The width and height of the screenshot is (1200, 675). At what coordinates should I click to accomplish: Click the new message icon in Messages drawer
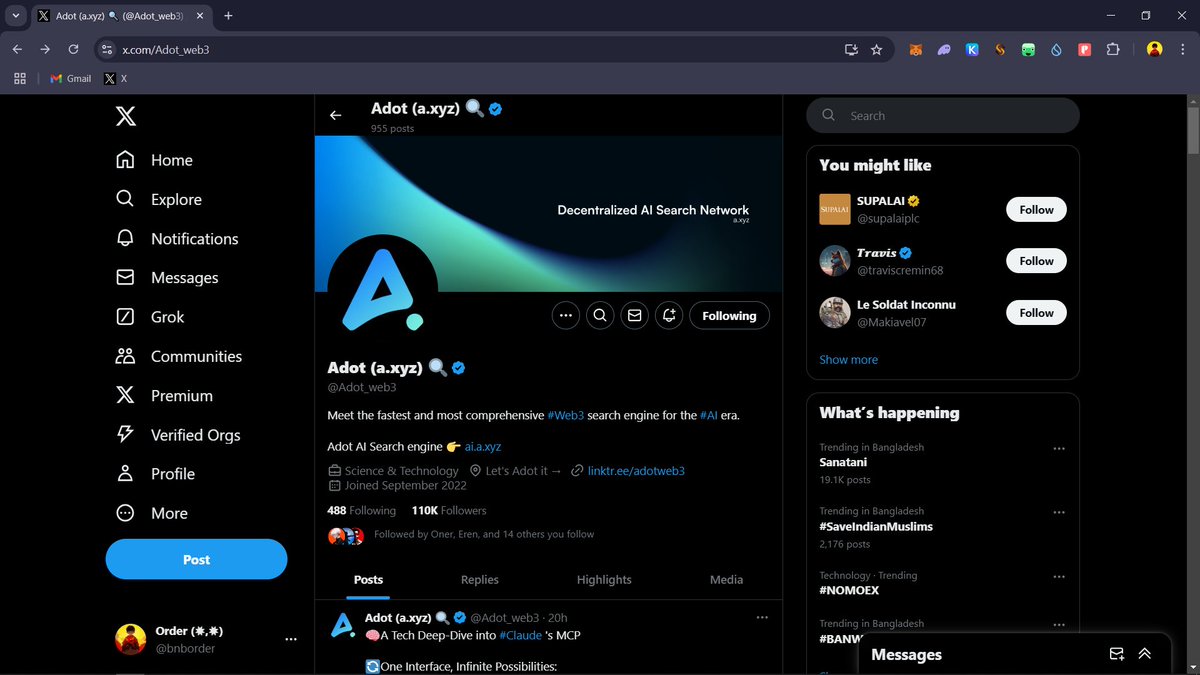coord(1117,654)
